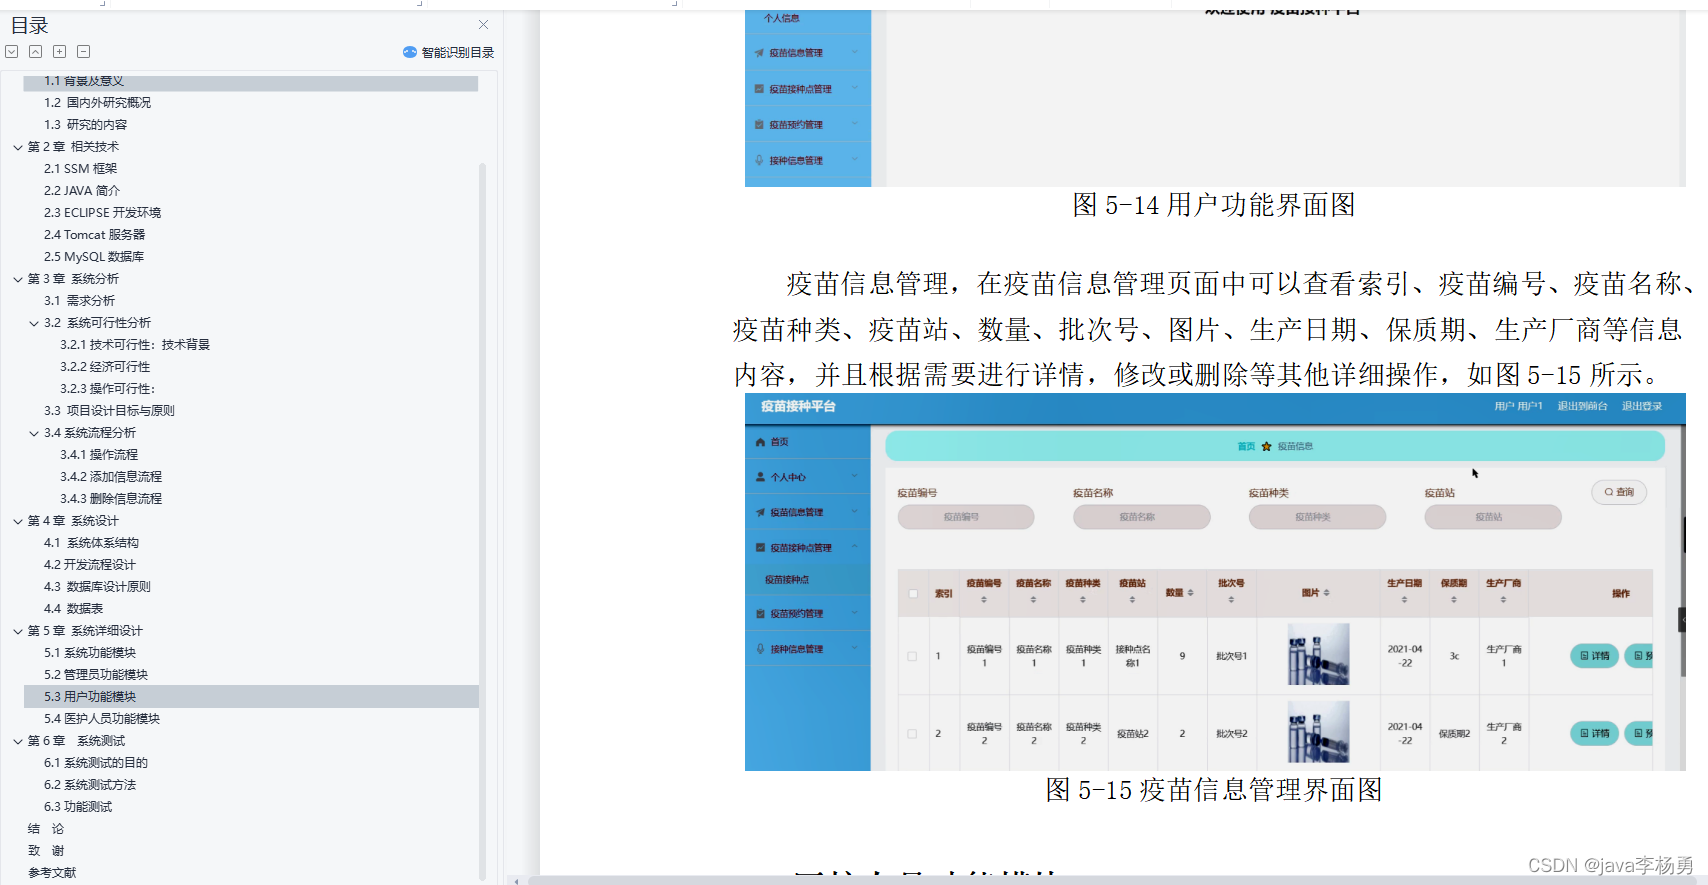Select highlighted 5.3 用户功能模块 entry
The image size is (1708, 885).
pyautogui.click(x=251, y=697)
